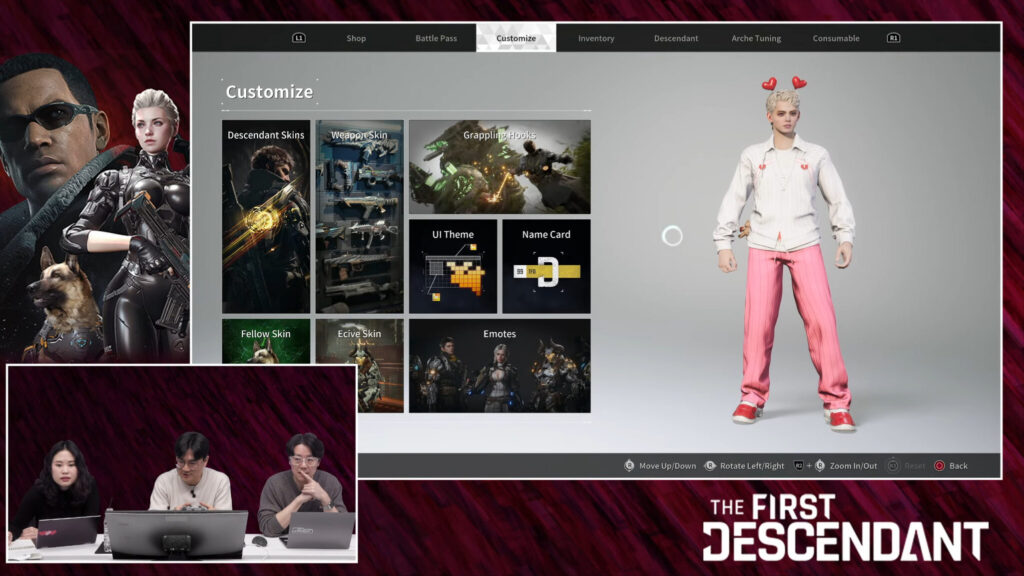
Task: Click the Rotate Left/Right stick icon
Action: [710, 466]
